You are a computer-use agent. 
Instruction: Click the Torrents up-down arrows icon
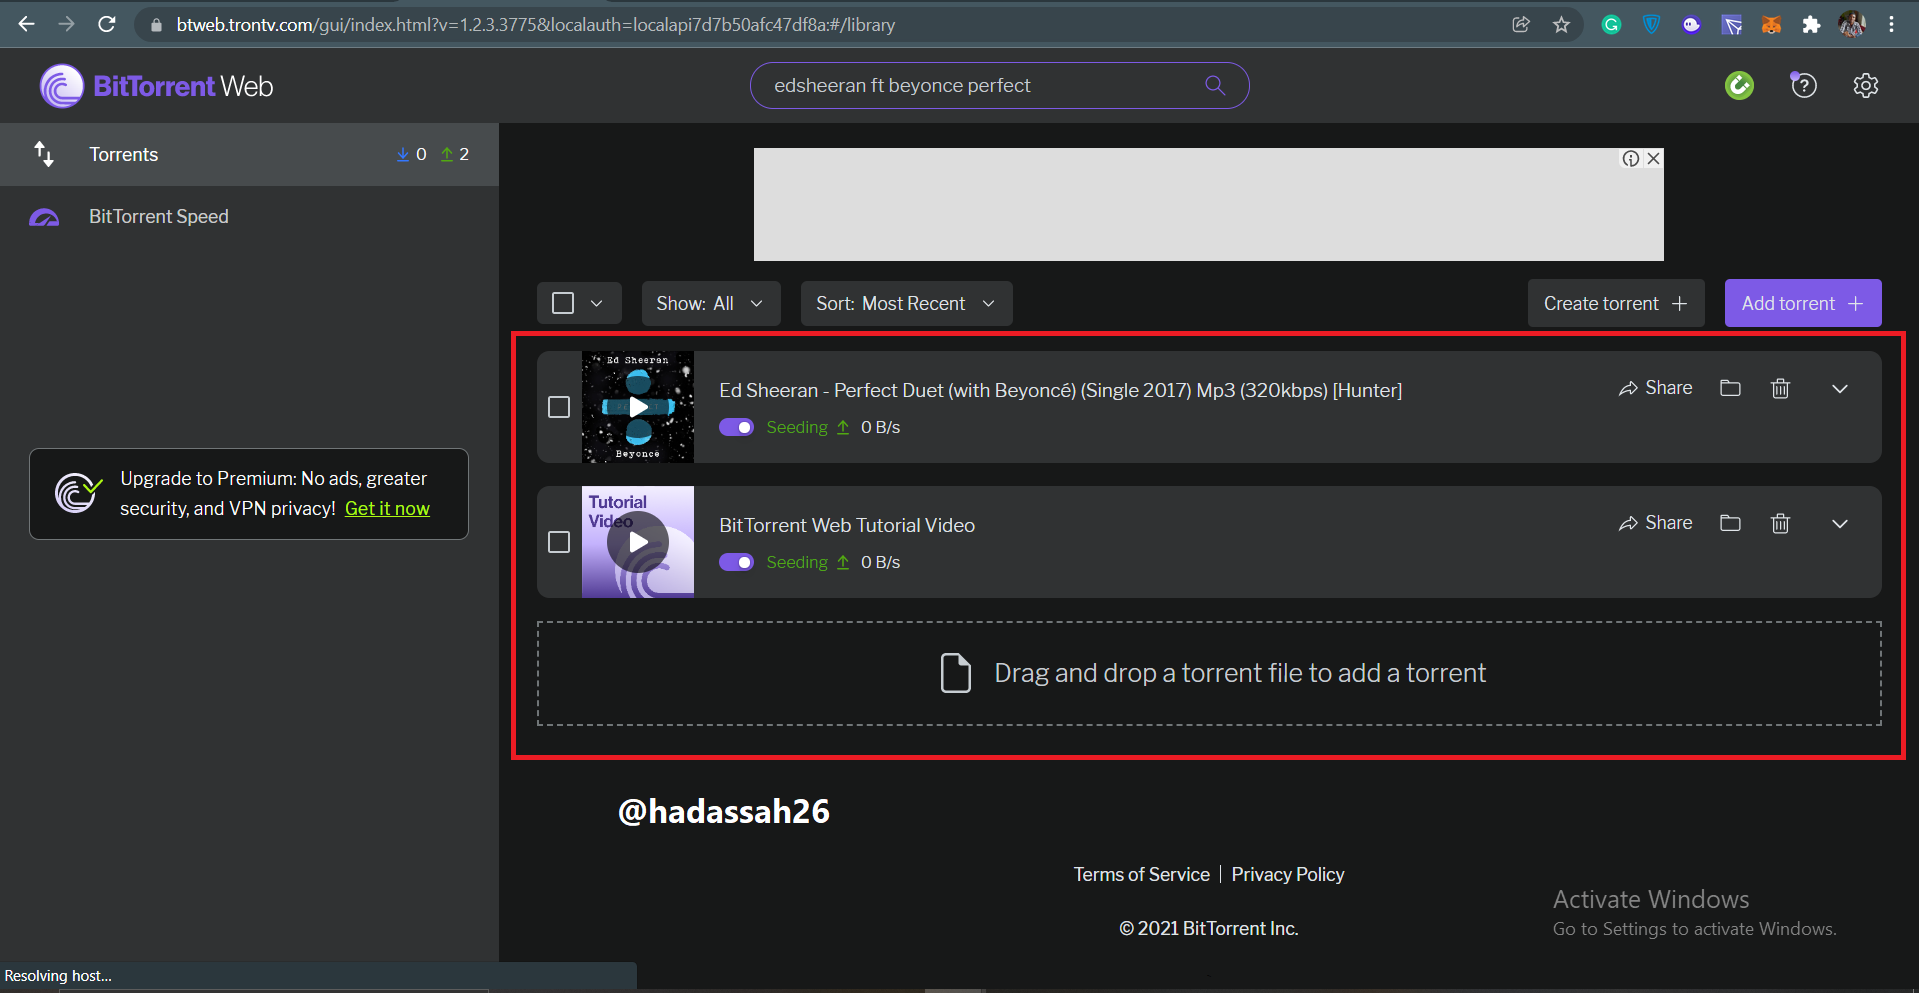(44, 154)
